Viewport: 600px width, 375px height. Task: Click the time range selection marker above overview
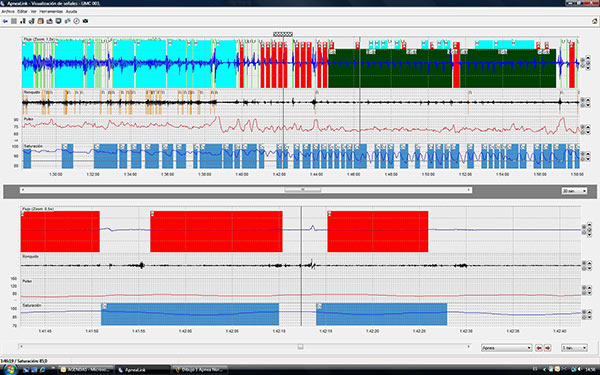pyautogui.click(x=283, y=34)
